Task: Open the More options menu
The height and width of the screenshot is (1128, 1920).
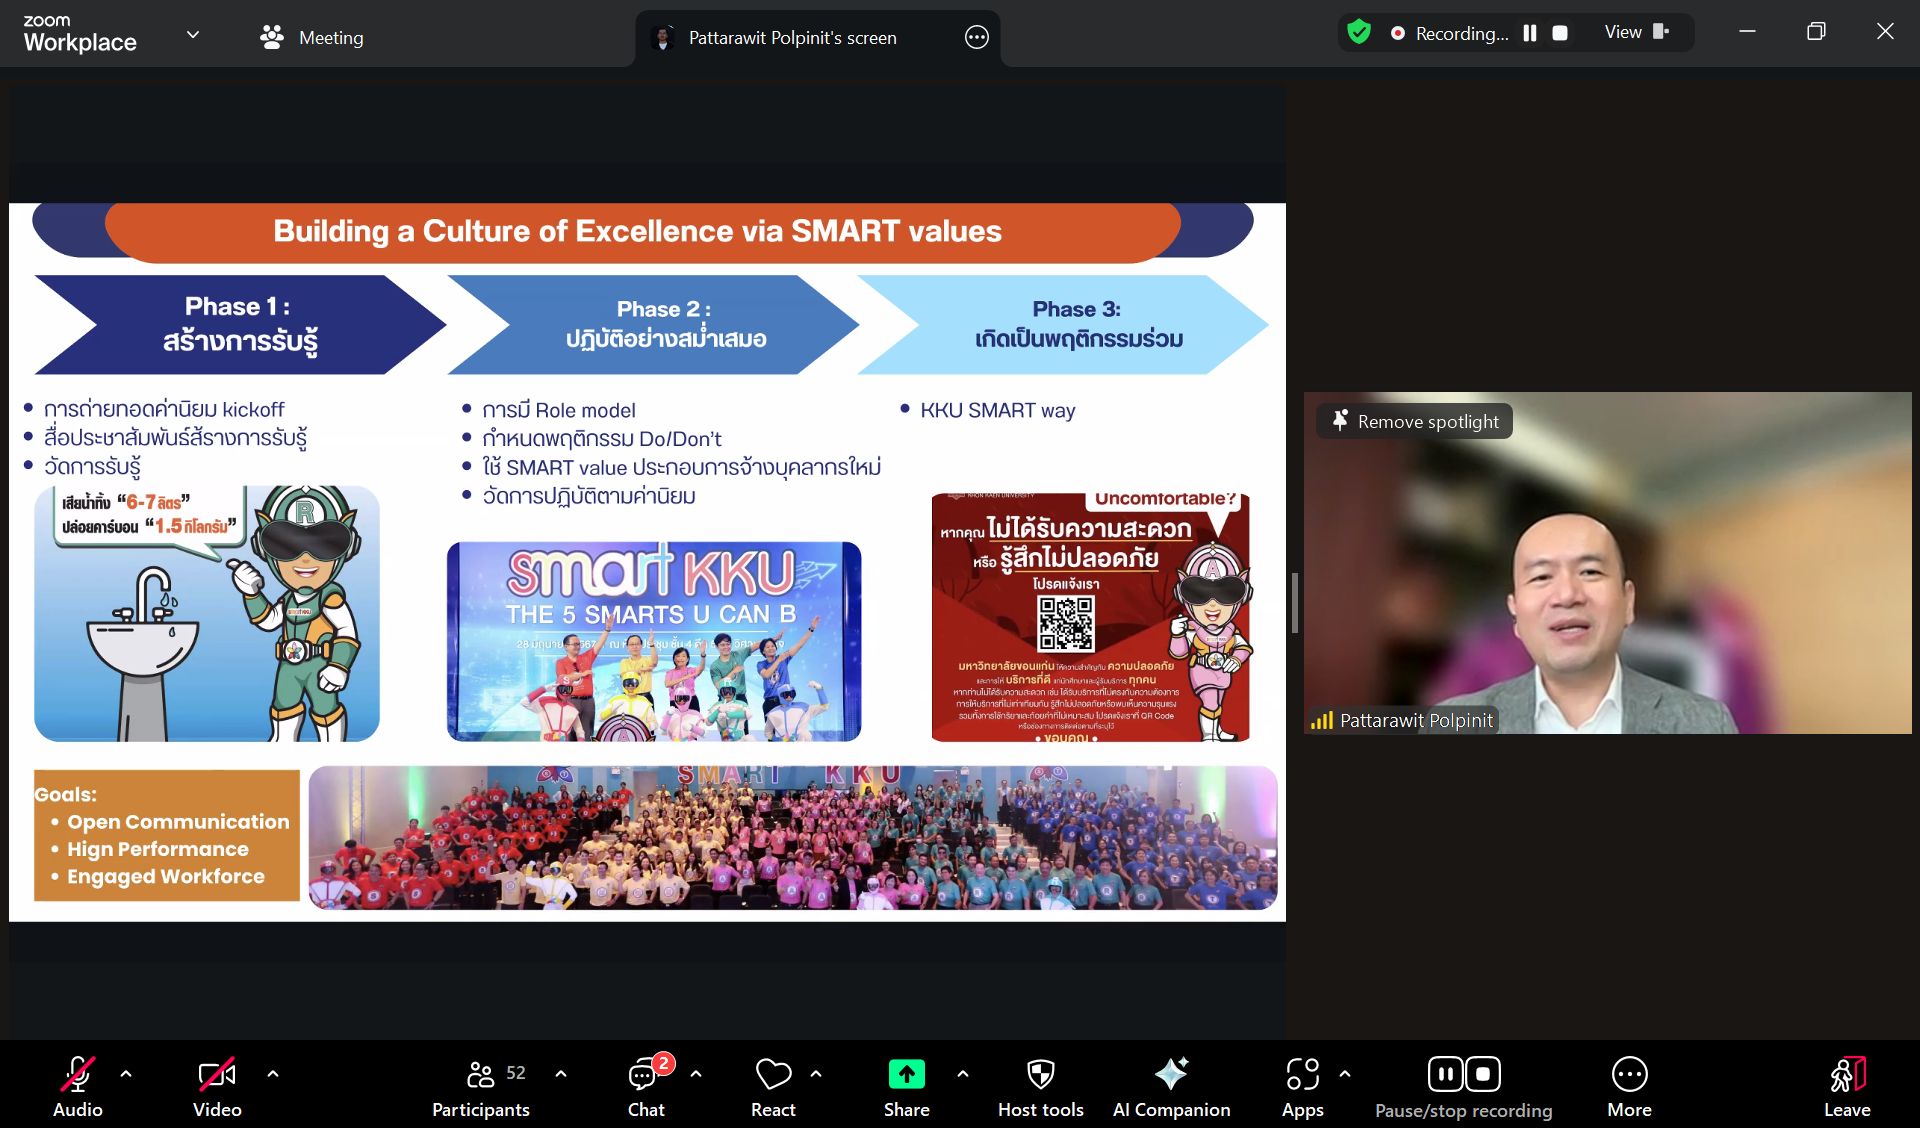Action: click(x=1629, y=1075)
